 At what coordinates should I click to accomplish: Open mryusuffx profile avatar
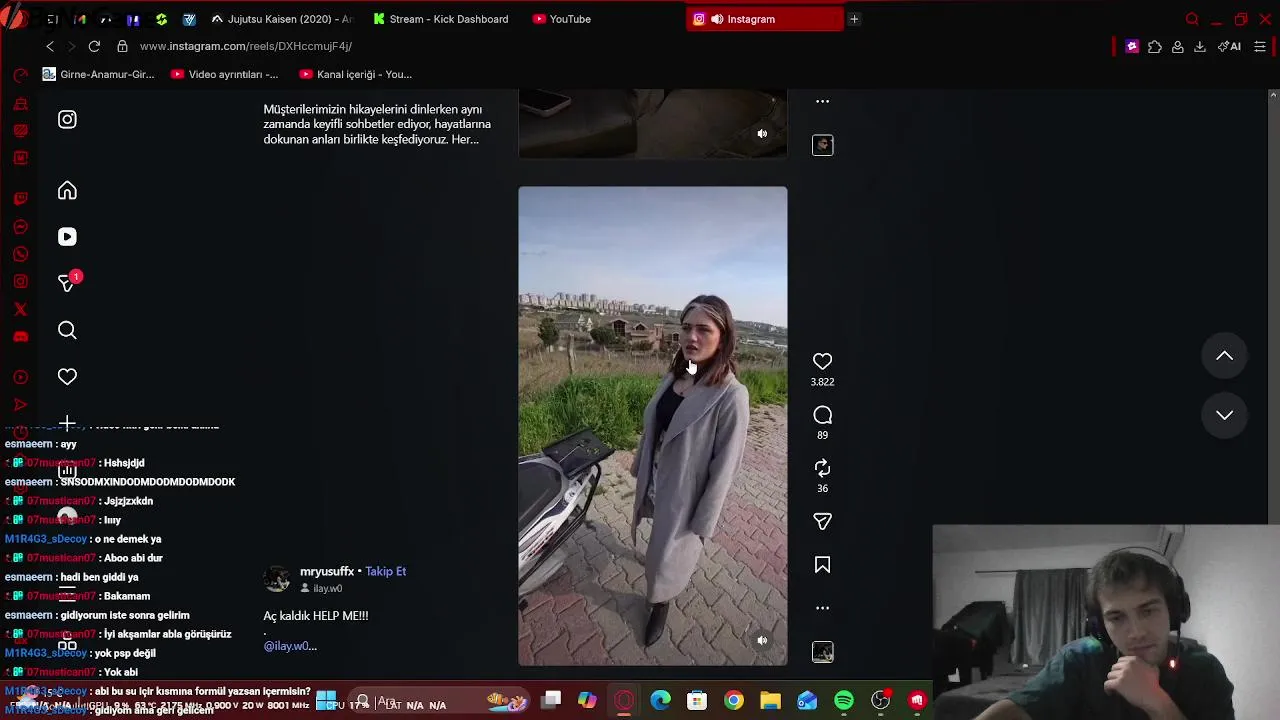point(277,579)
